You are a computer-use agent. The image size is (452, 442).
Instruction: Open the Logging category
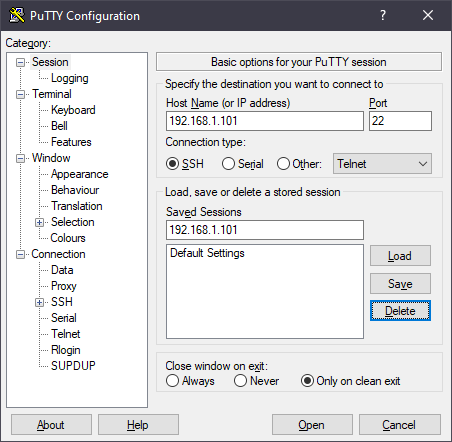pos(69,78)
